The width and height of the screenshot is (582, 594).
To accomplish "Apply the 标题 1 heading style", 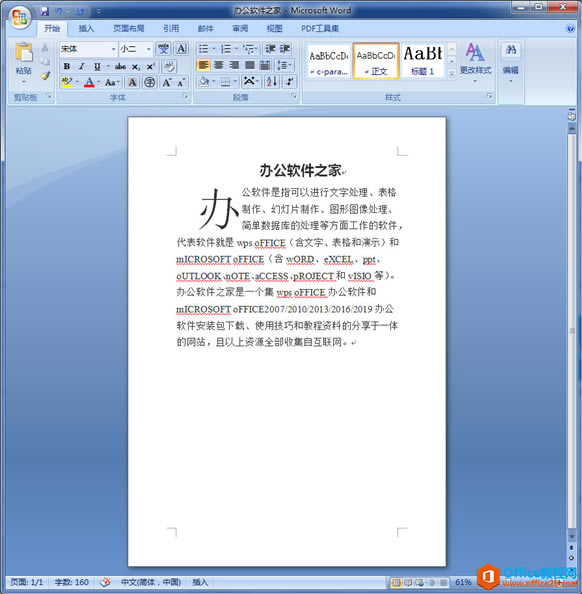I will (422, 61).
